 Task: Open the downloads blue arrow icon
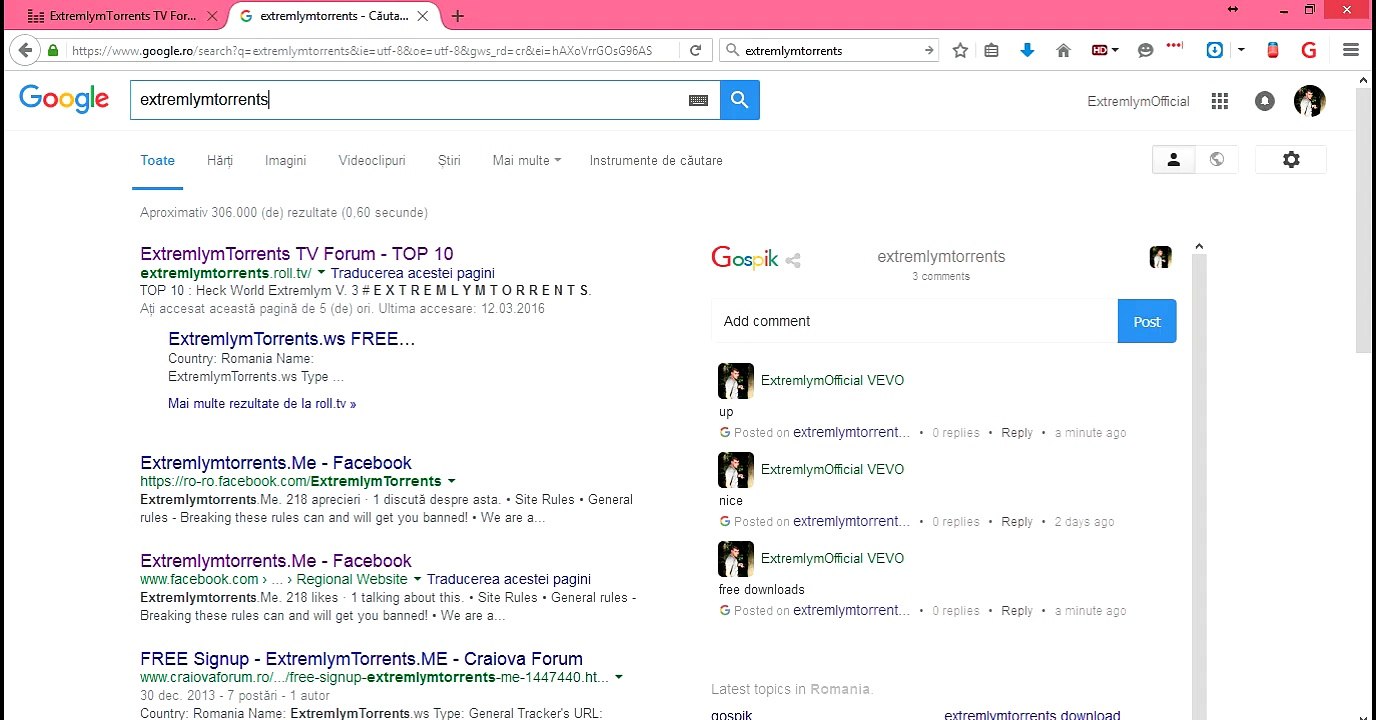1027,50
